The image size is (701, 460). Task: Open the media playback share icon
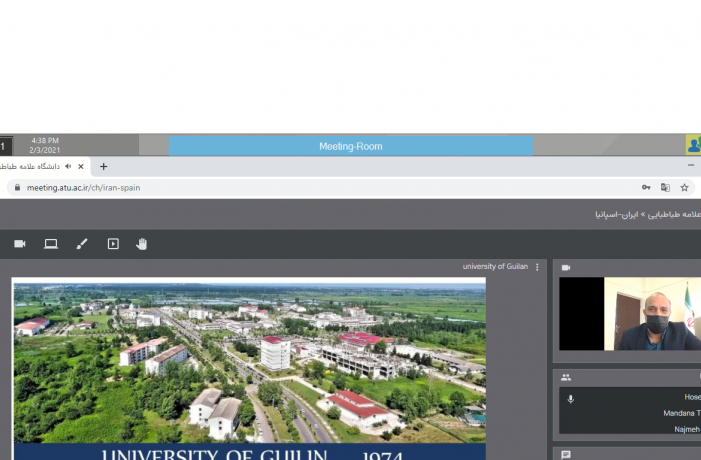pyautogui.click(x=113, y=244)
